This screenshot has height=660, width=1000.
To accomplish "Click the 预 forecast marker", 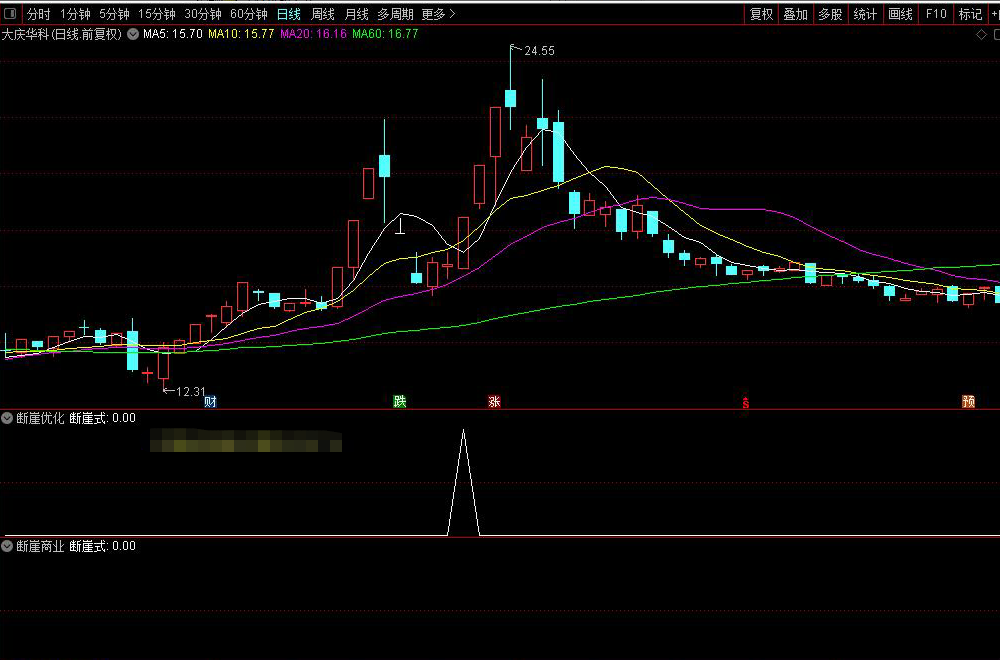I will click(968, 401).
